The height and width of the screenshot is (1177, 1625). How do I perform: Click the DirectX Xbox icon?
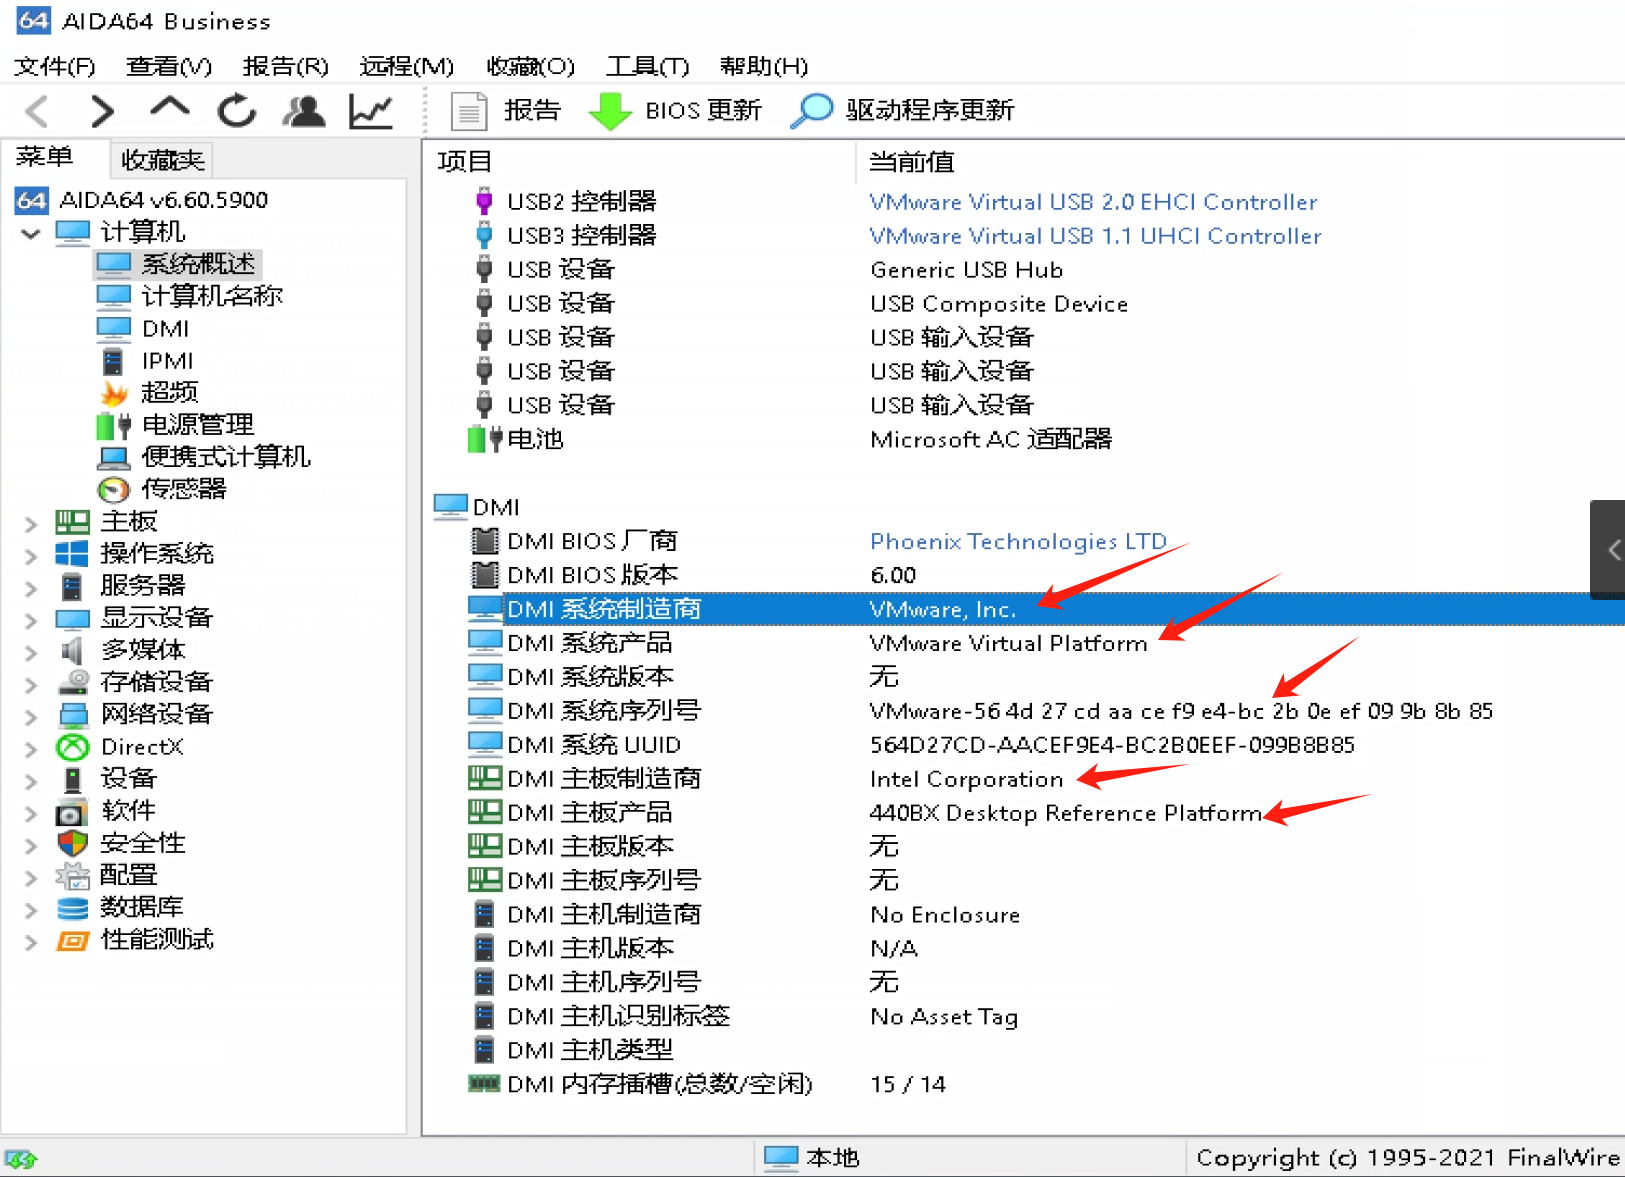click(x=72, y=747)
